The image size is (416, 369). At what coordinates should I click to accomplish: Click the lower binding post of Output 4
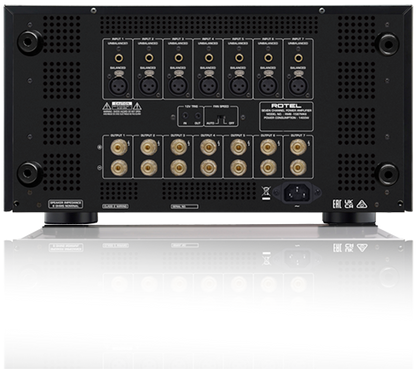click(x=209, y=167)
